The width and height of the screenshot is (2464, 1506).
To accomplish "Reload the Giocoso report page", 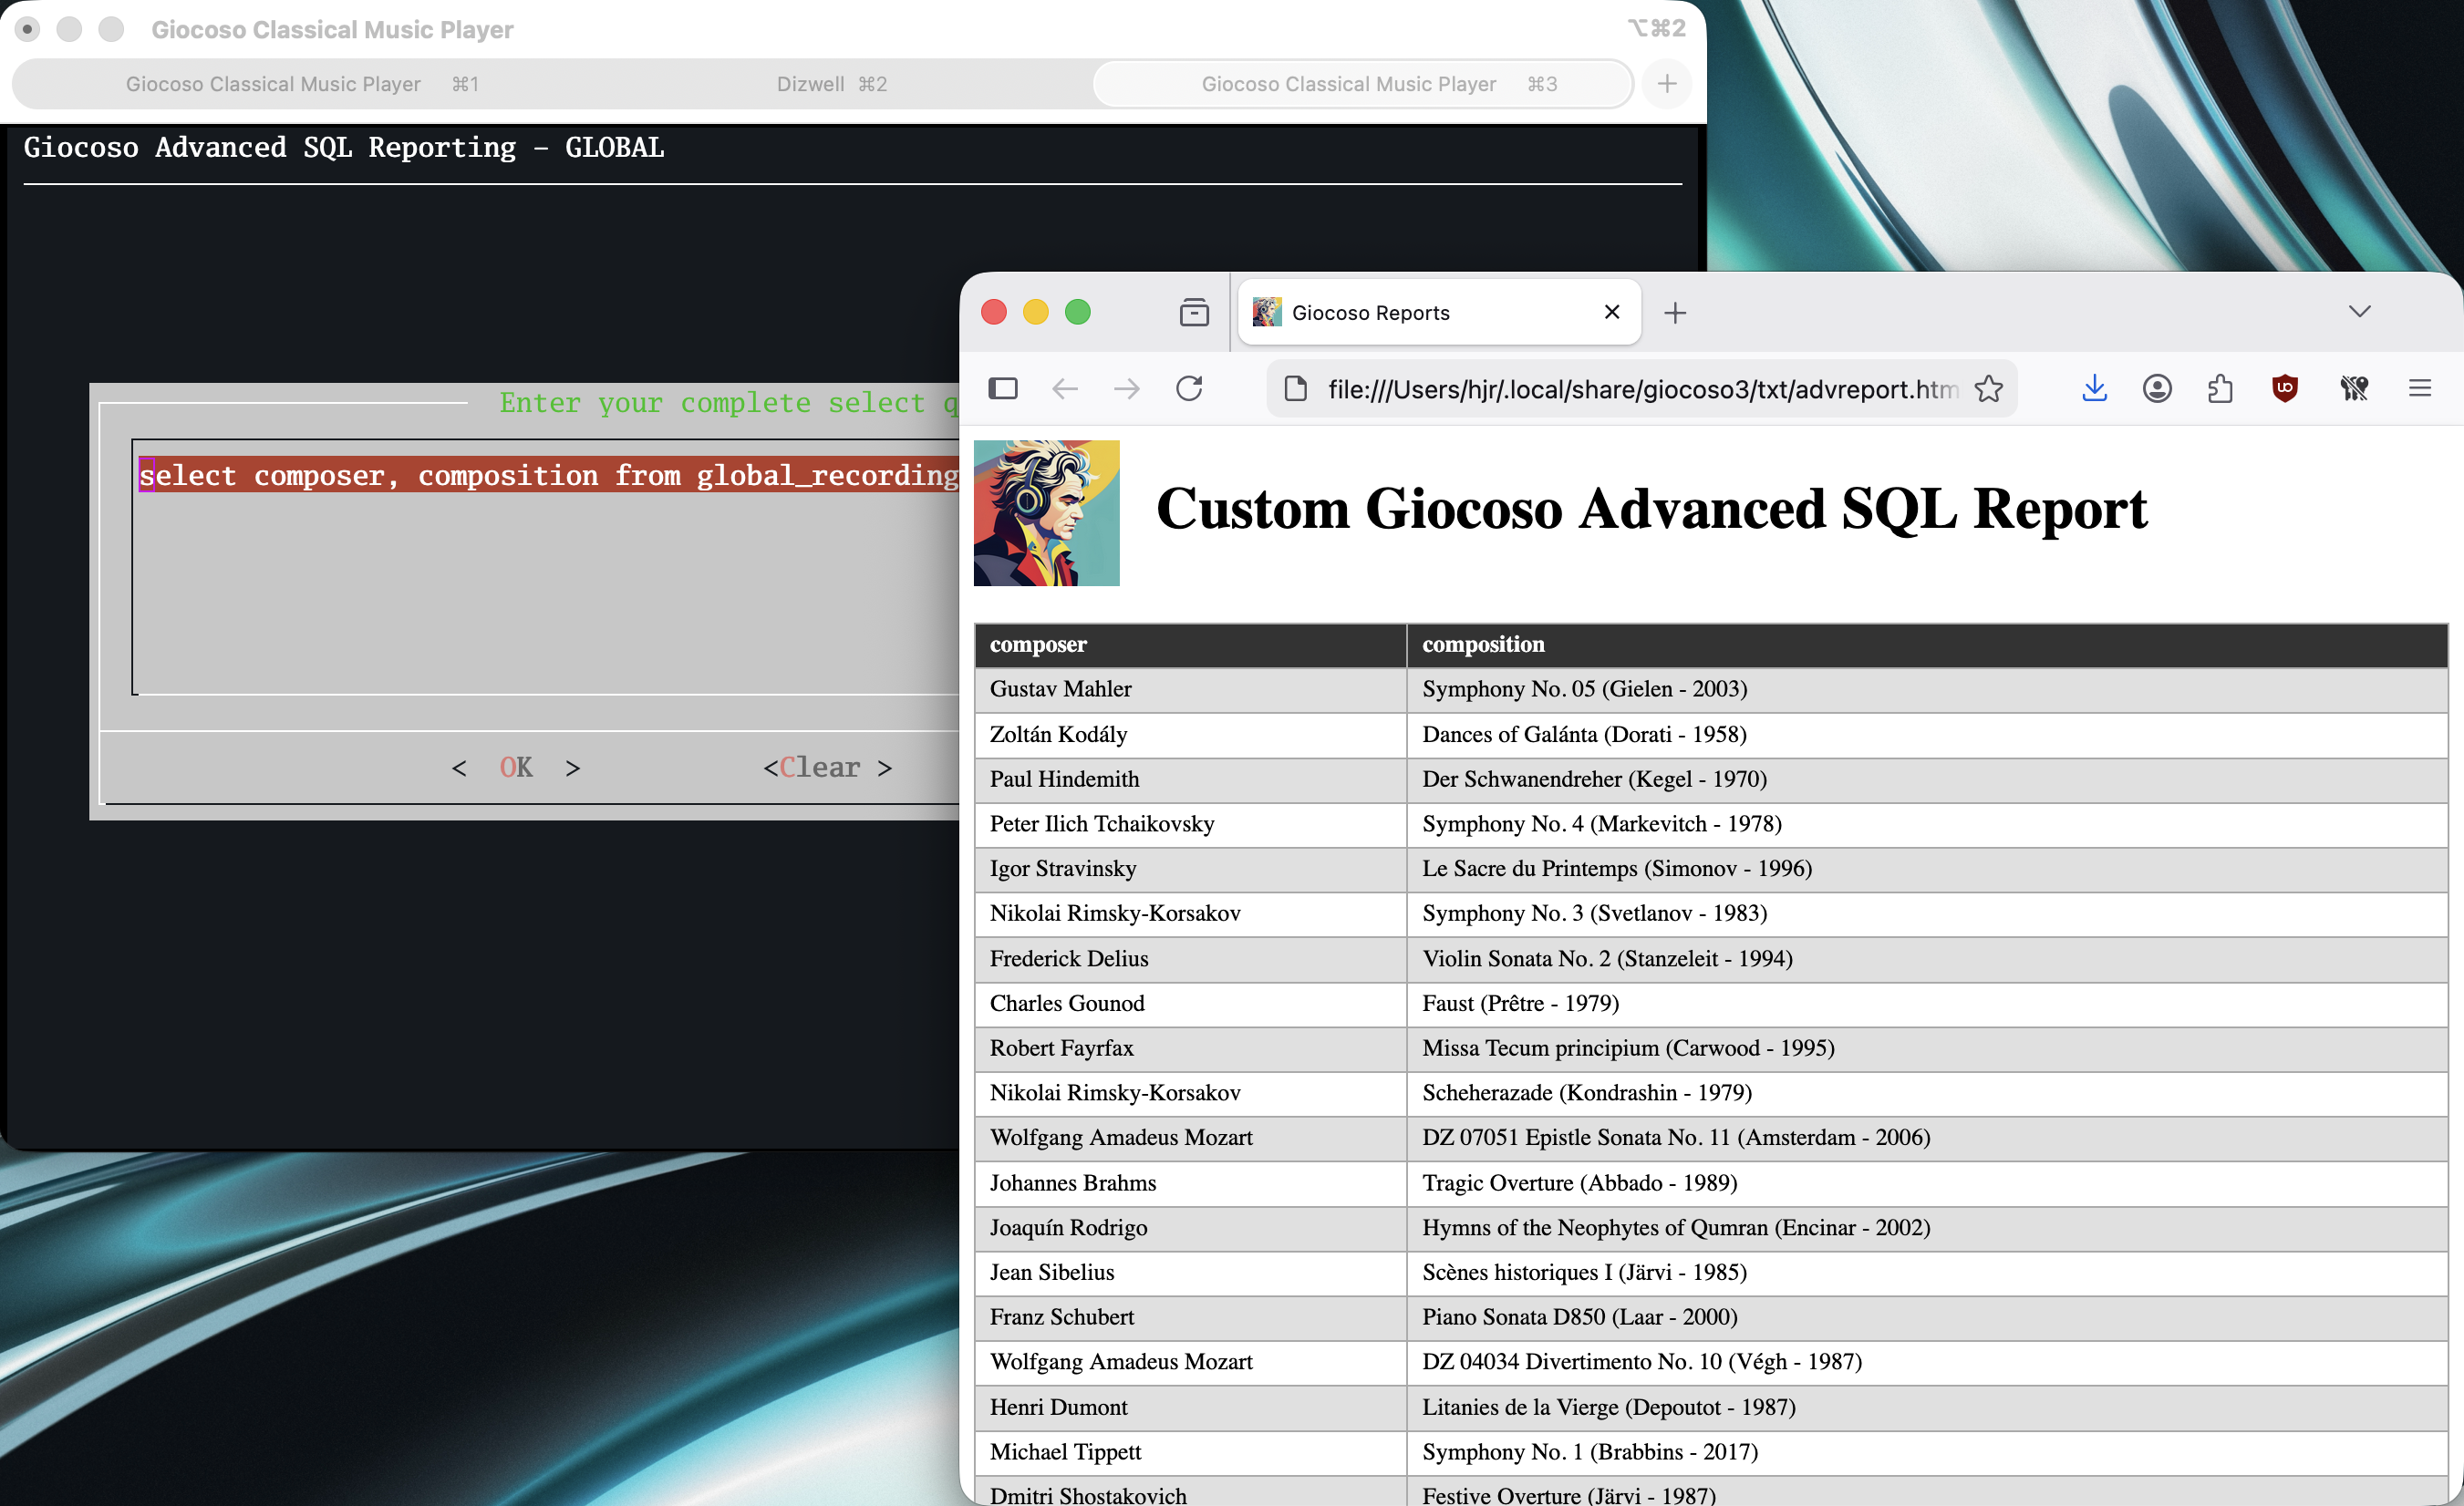I will pos(1189,388).
